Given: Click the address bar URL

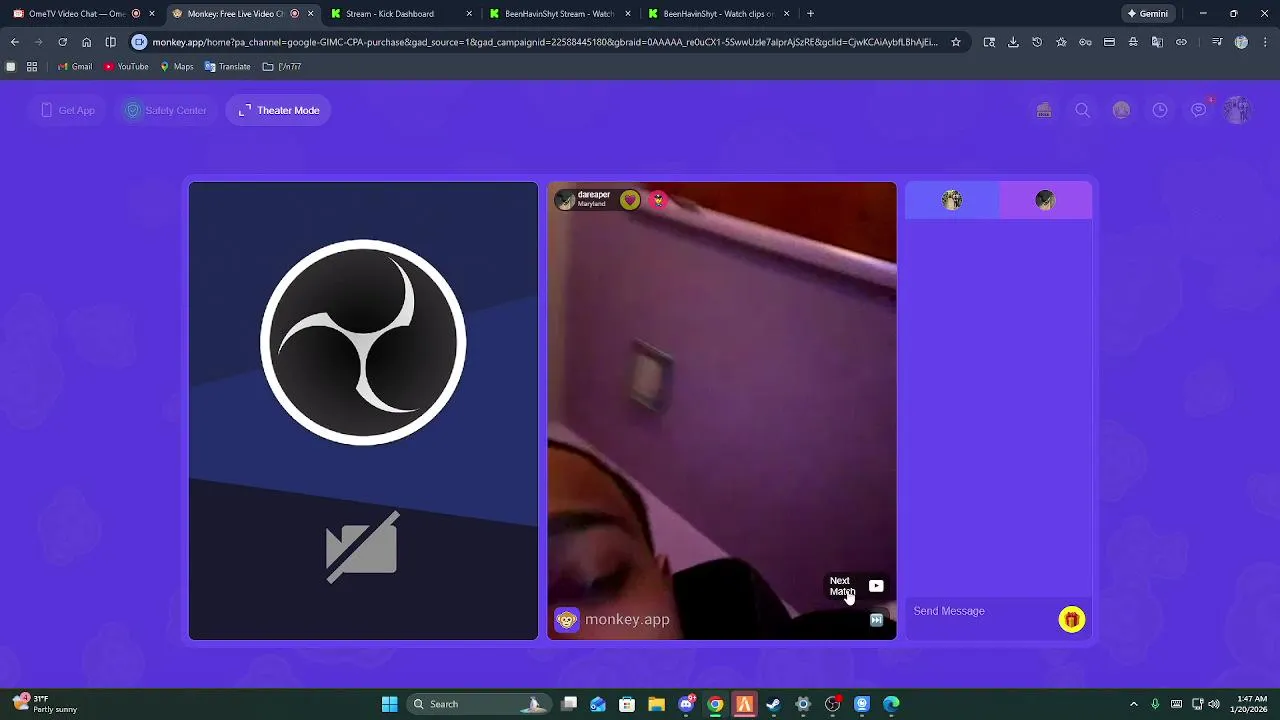Looking at the screenshot, I should point(545,42).
